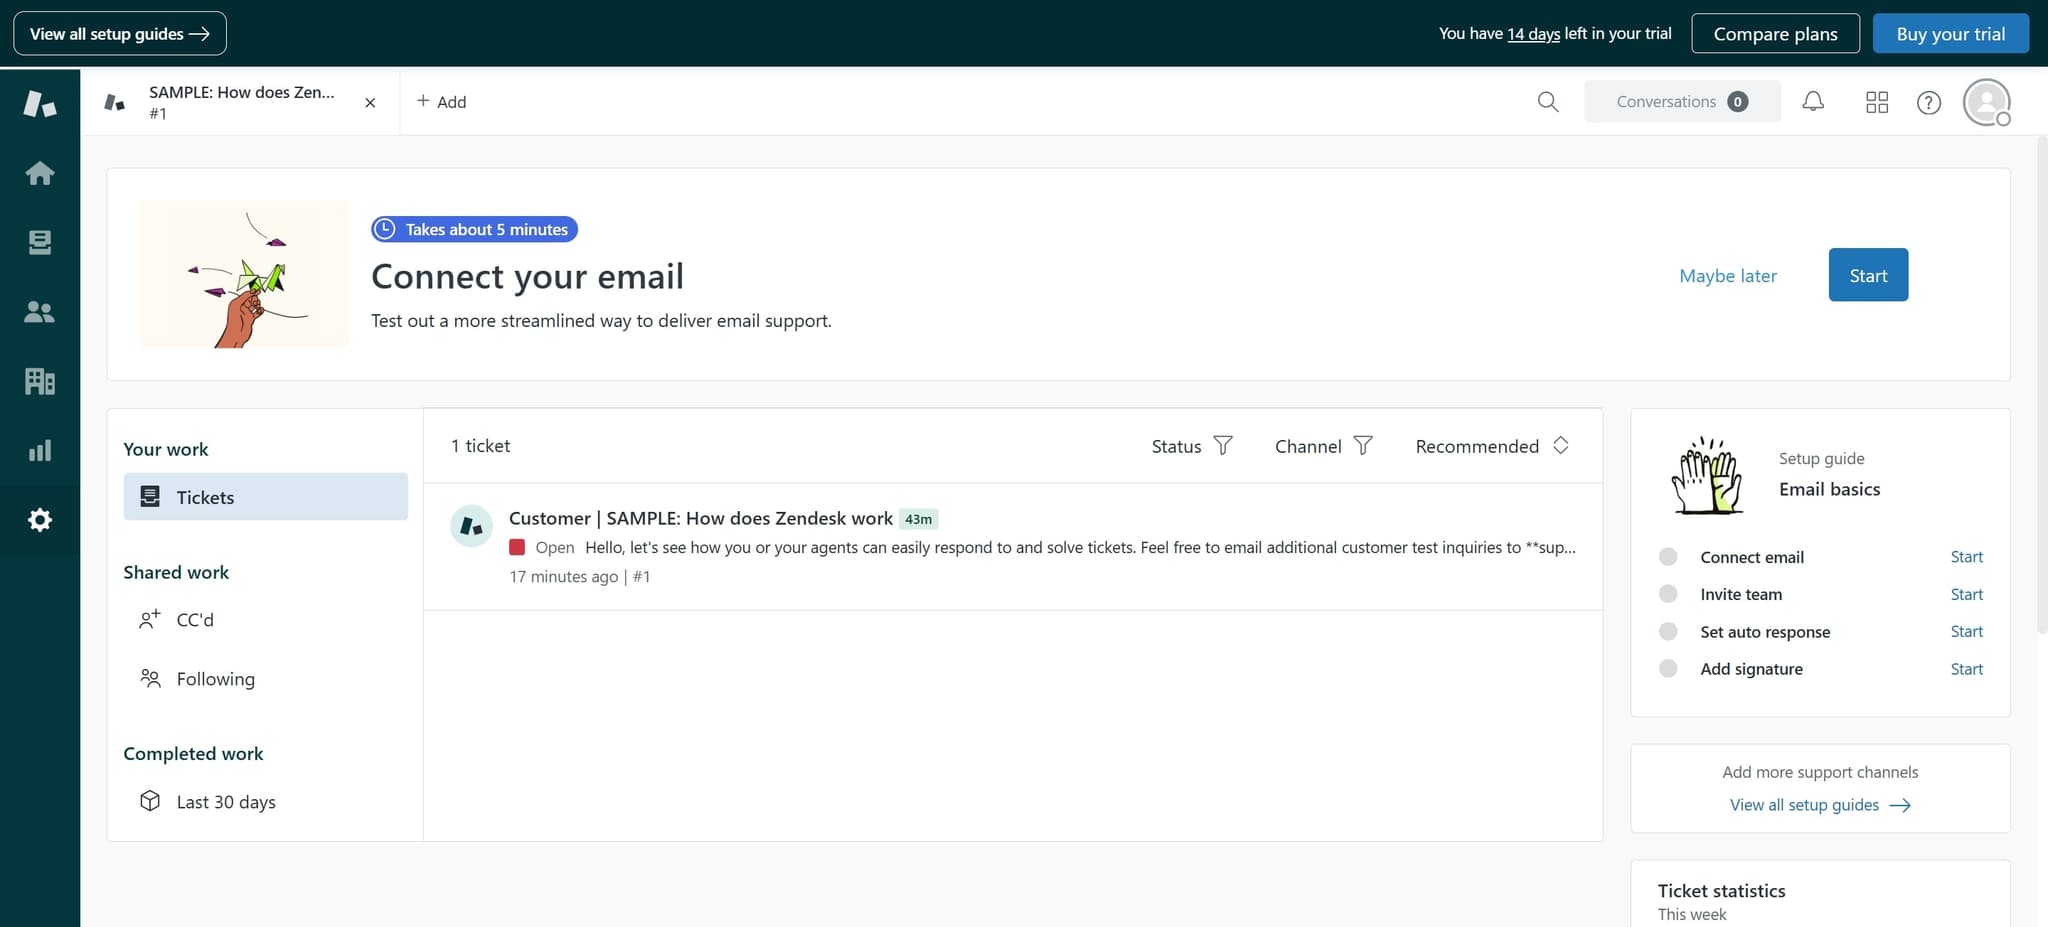Open the Home dashboard icon

[40, 172]
